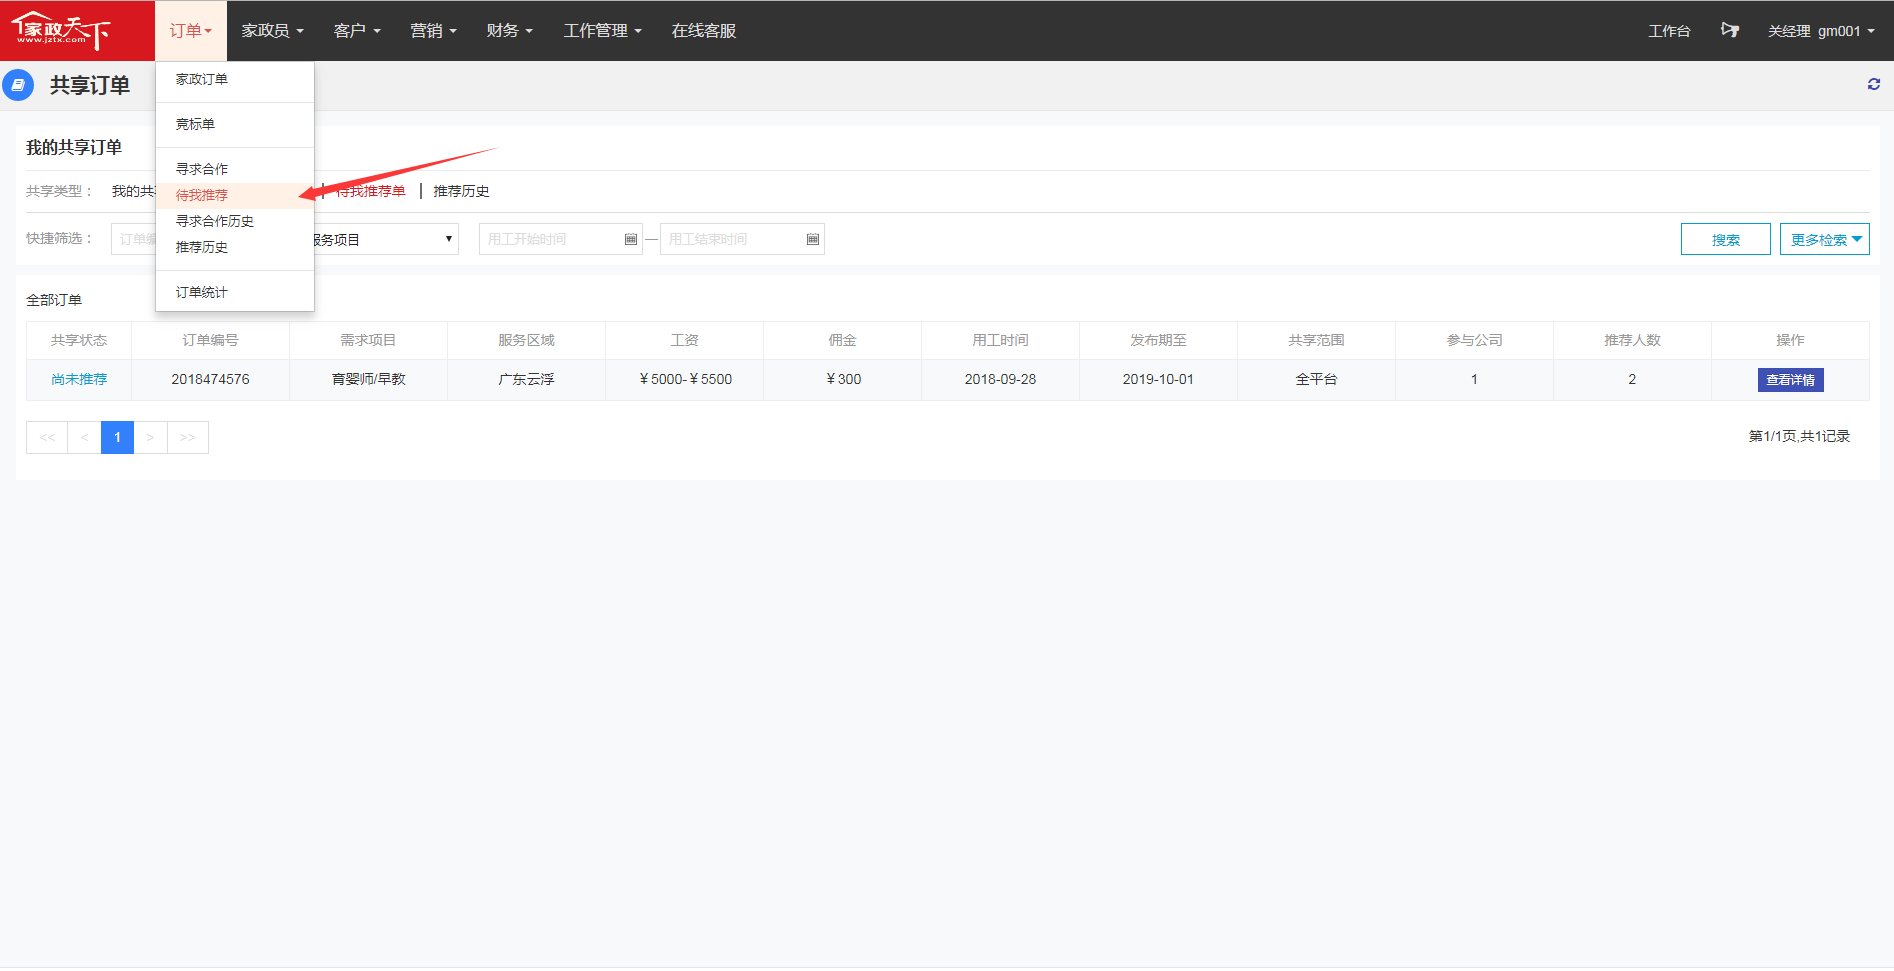
Task: Open 在线客服
Action: (x=704, y=31)
